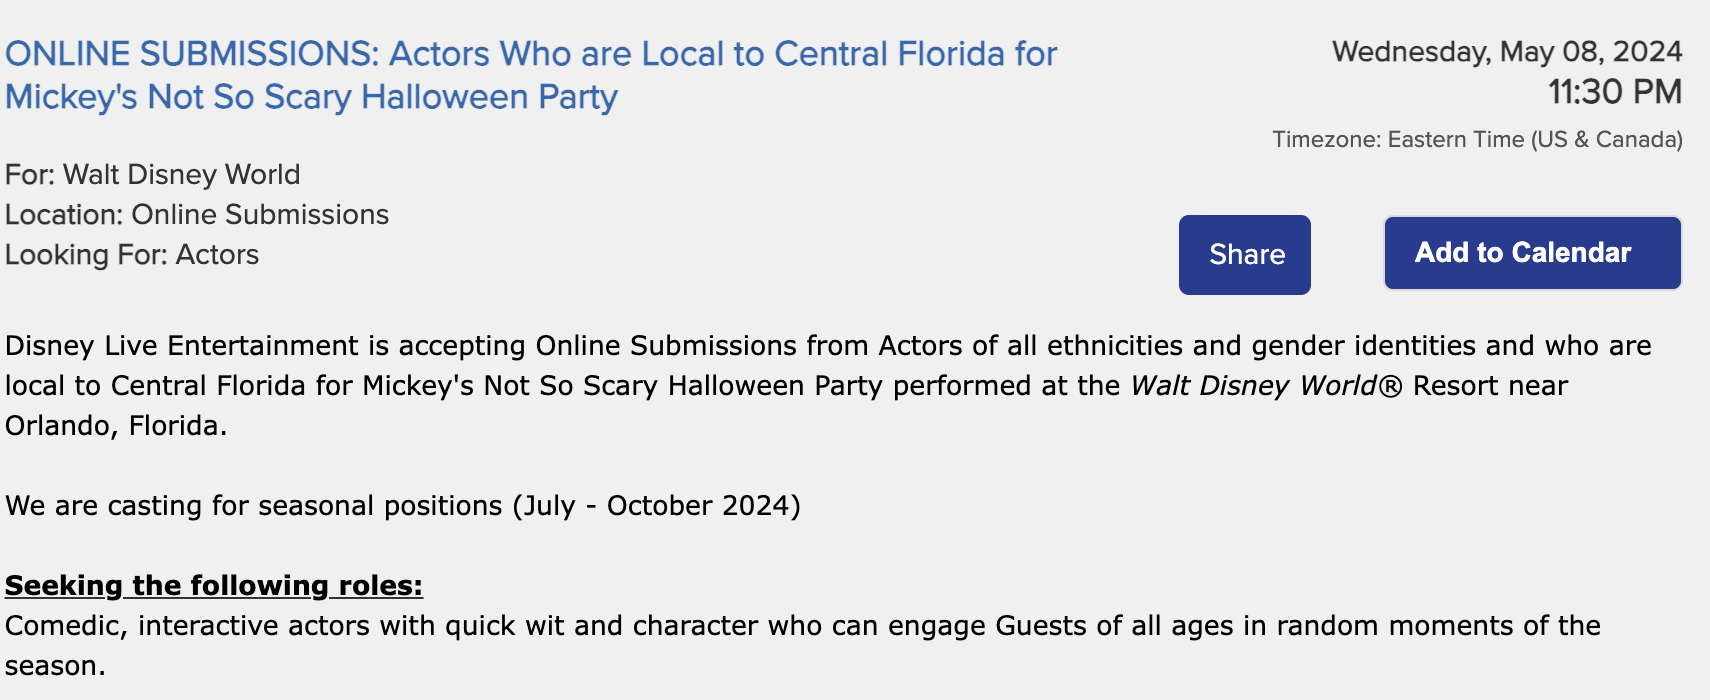
Task: Click the Share button
Action: pos(1245,255)
